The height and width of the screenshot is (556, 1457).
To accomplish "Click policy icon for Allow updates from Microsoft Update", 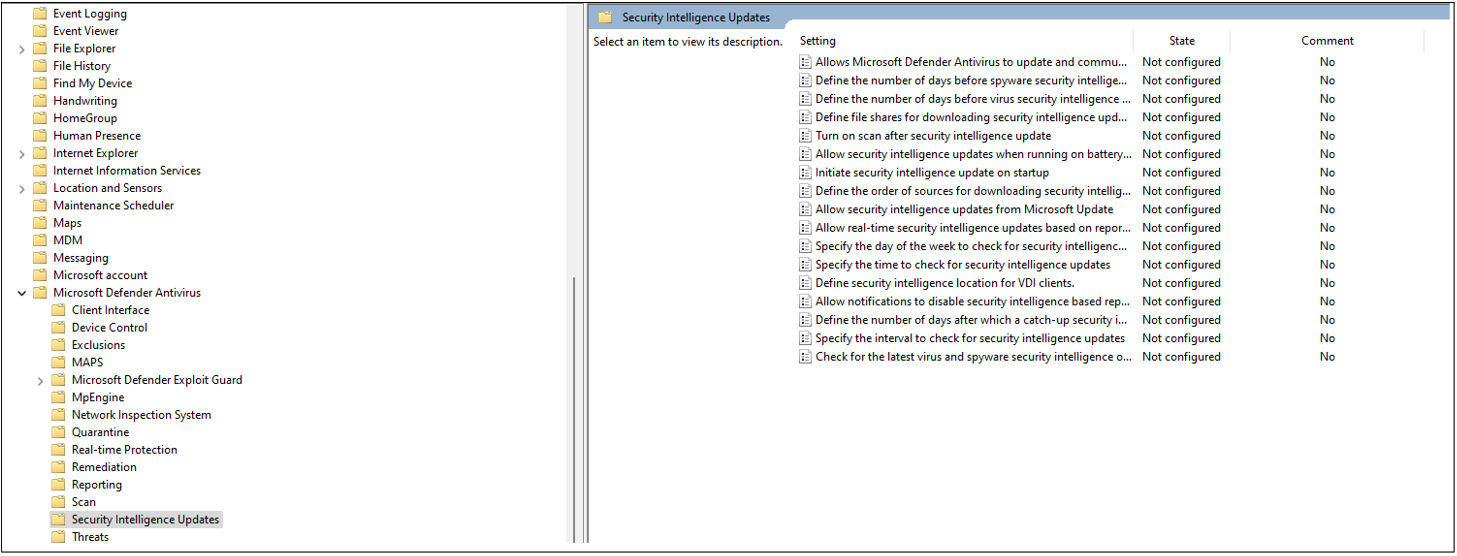I will click(x=806, y=210).
